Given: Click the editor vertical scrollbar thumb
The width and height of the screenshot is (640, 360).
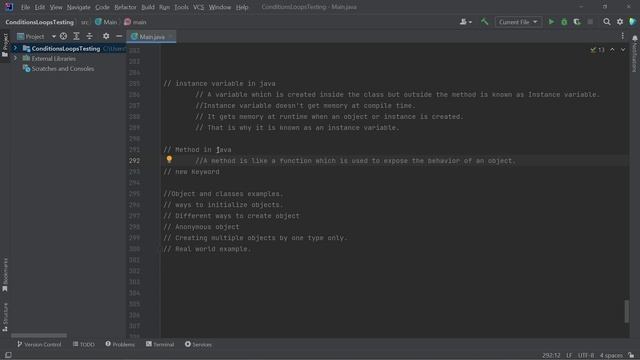Looking at the screenshot, I should pos(626,311).
